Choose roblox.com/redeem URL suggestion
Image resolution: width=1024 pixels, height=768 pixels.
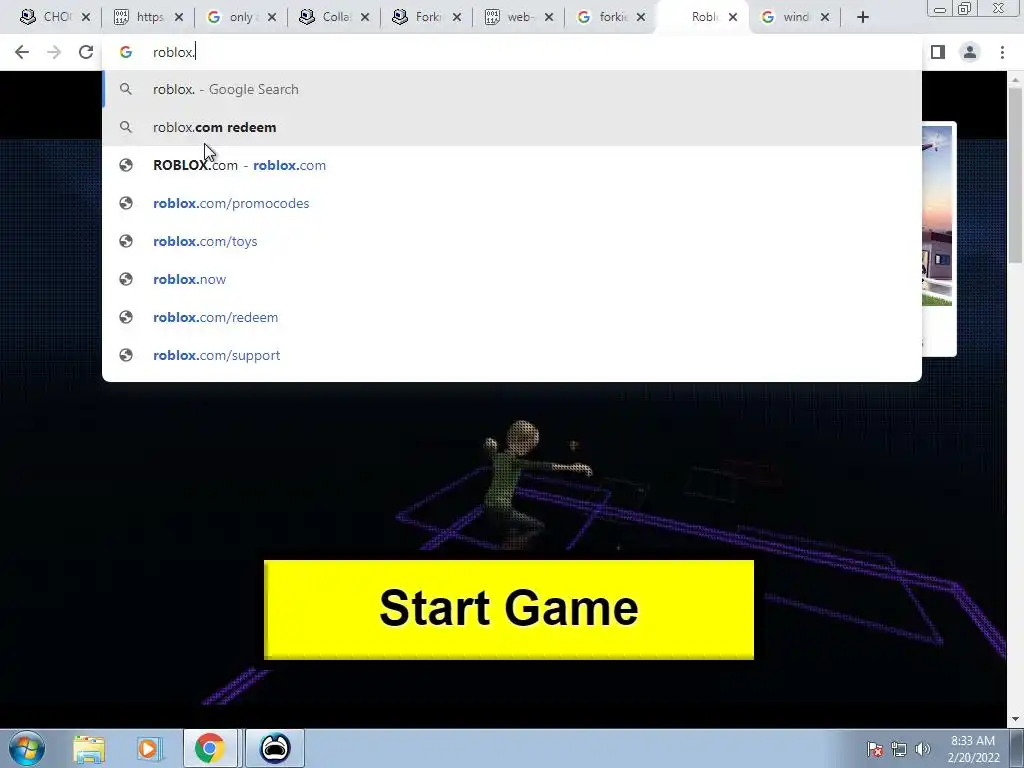point(511,317)
